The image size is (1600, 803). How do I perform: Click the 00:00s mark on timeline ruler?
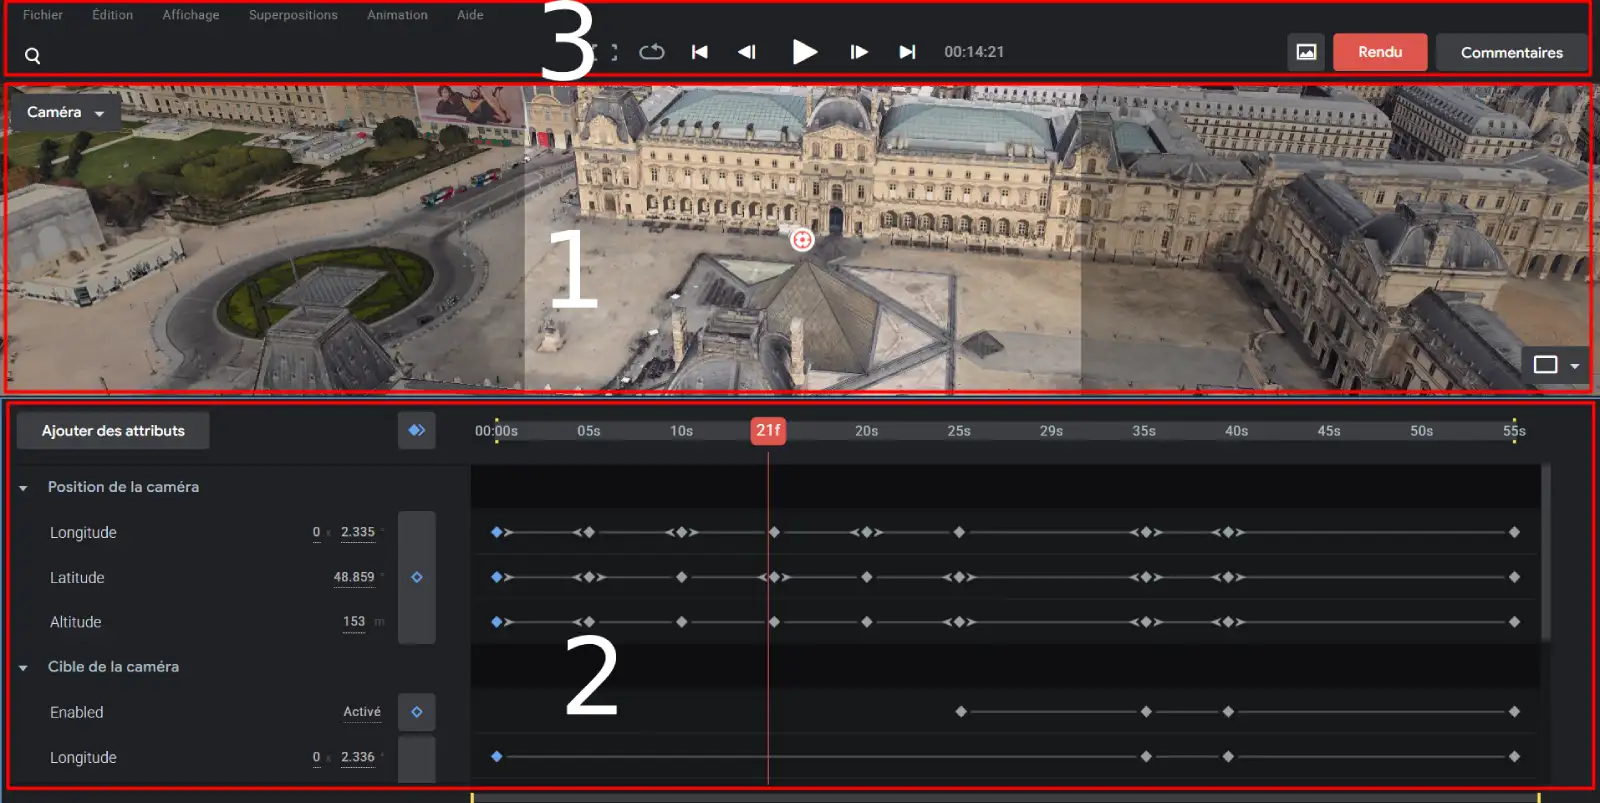[x=496, y=431]
